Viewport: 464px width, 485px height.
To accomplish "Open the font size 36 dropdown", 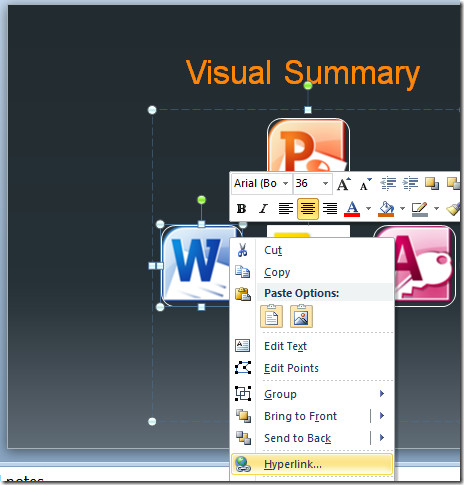I will pos(325,183).
